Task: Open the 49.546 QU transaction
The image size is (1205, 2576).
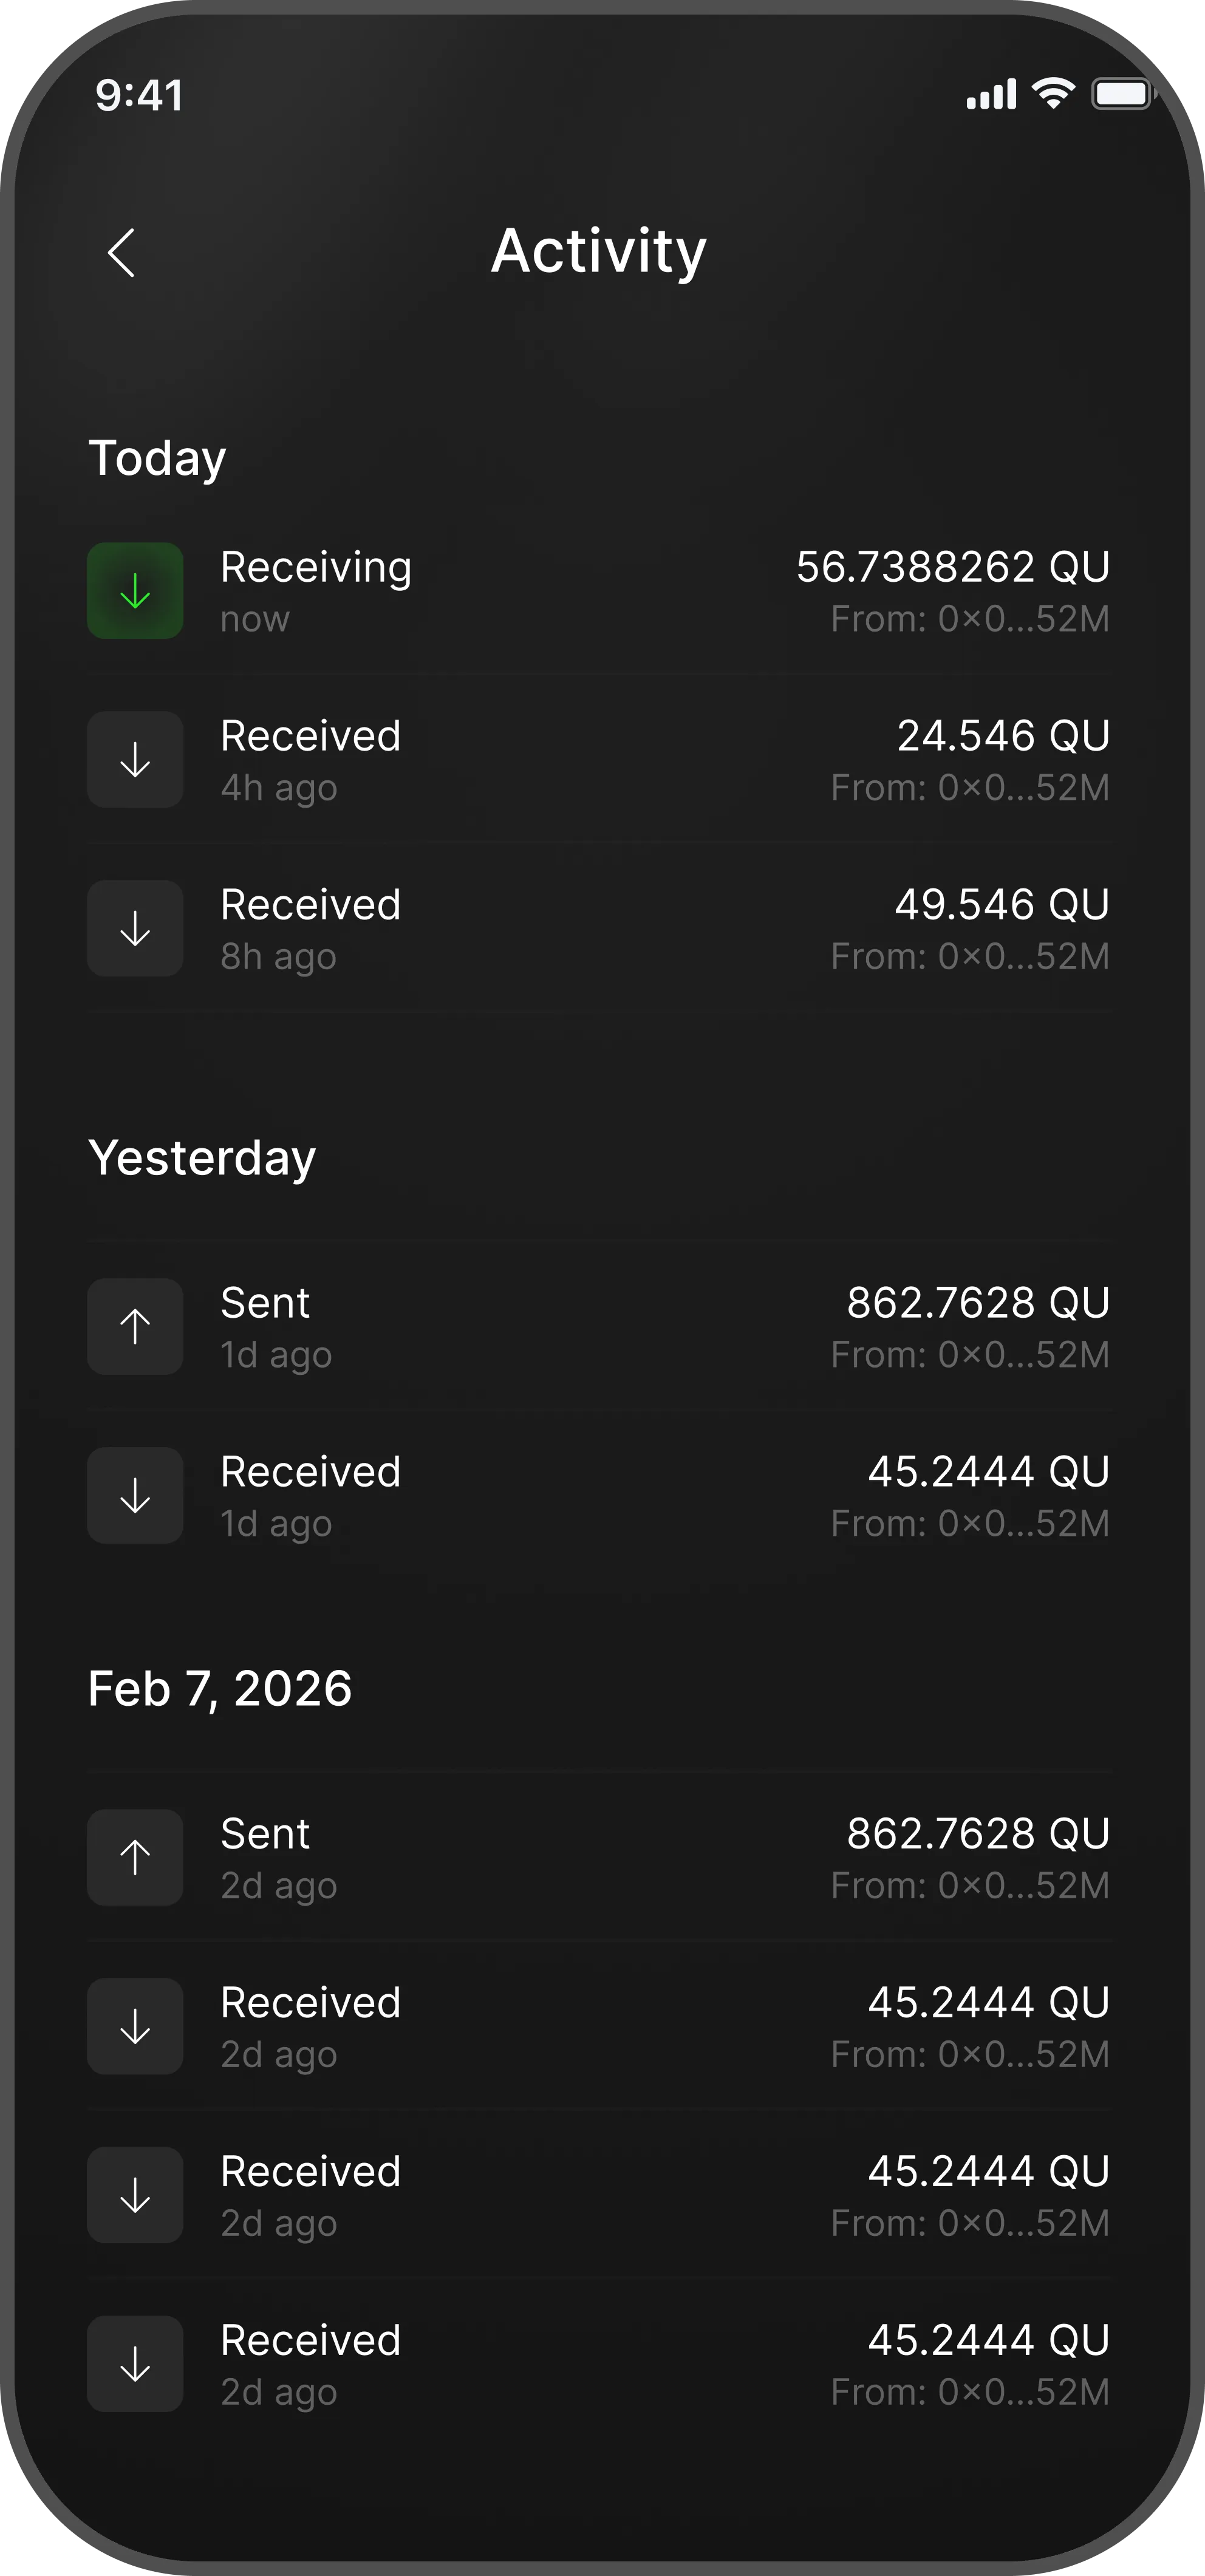Action: (x=1001, y=905)
